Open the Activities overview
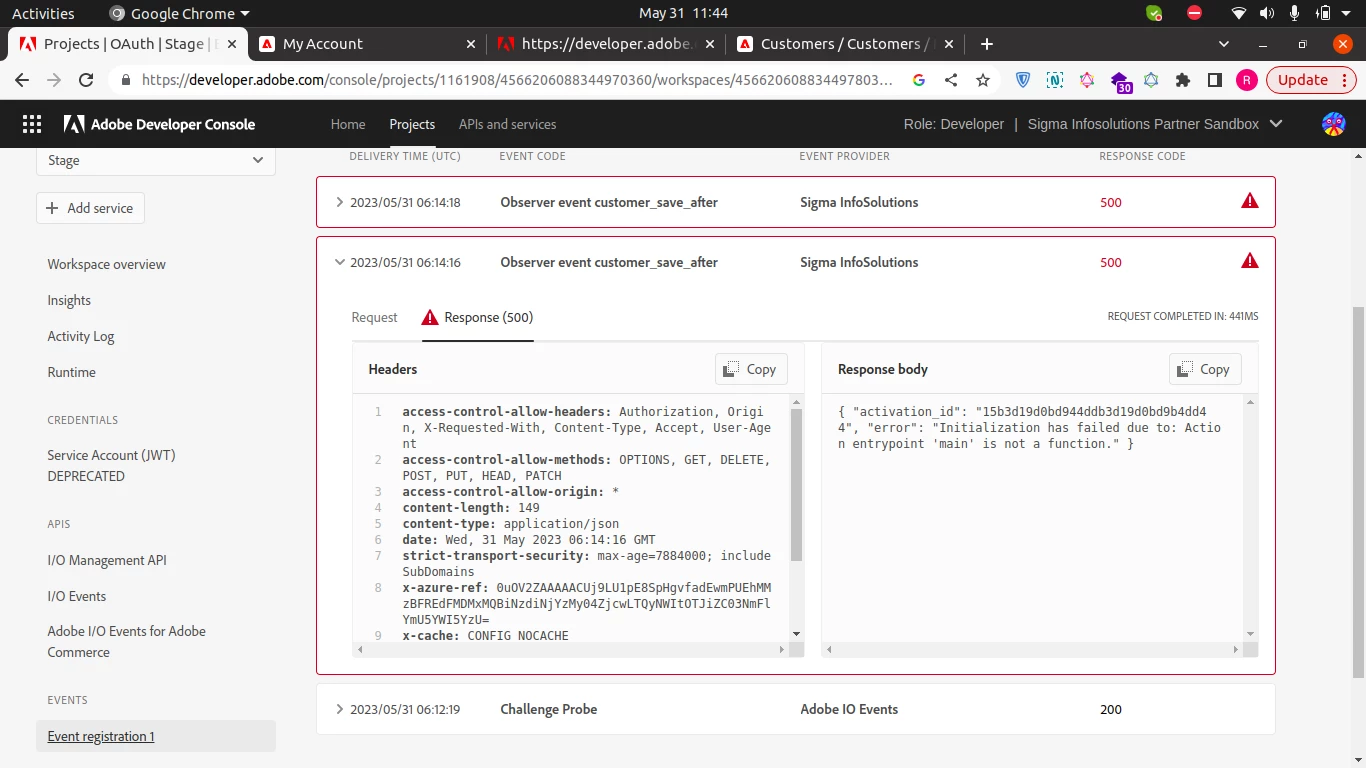 pos(43,13)
